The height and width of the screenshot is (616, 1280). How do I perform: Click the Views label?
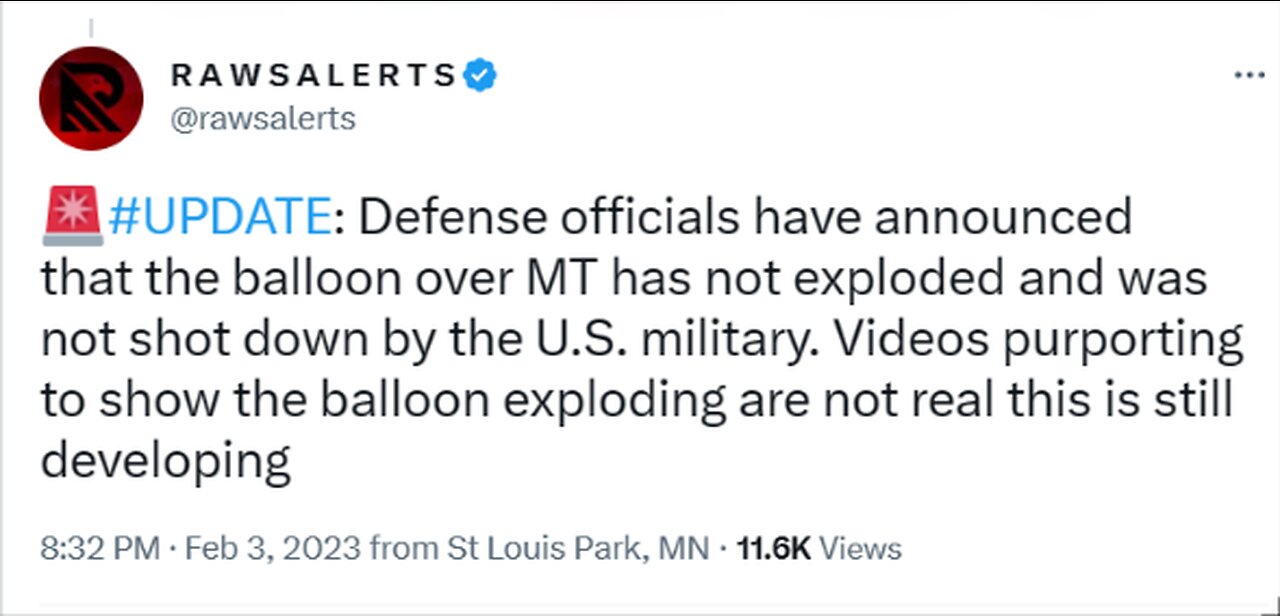click(859, 548)
